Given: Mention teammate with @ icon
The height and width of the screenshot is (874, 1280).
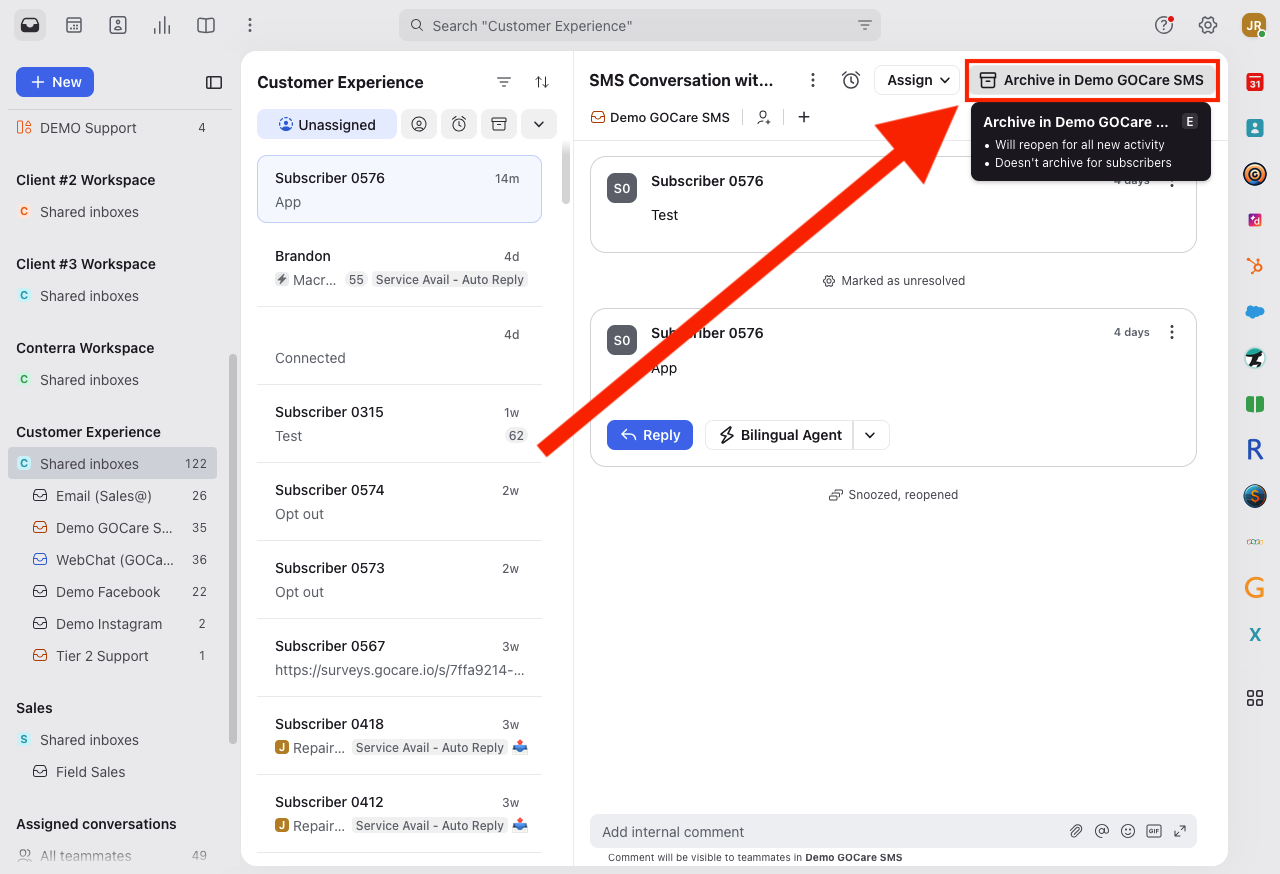Looking at the screenshot, I should tap(1102, 831).
